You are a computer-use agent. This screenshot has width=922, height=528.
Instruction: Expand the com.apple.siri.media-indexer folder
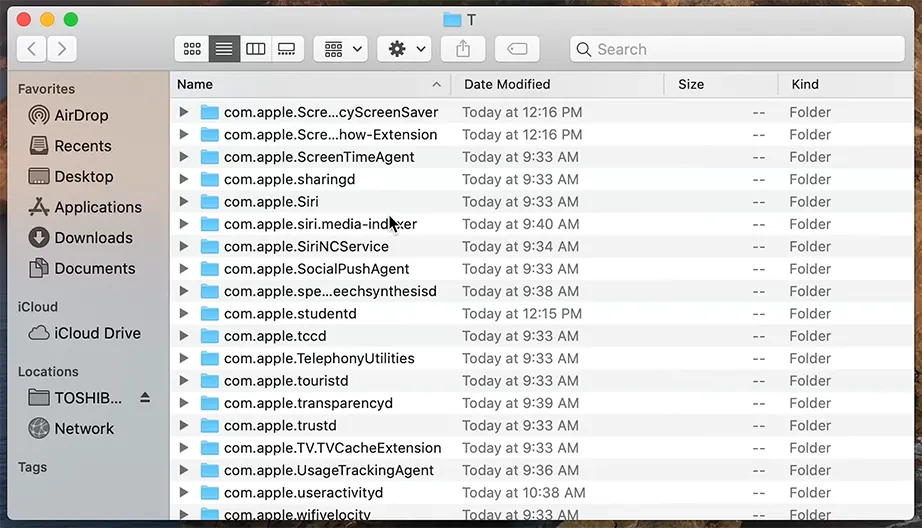183,223
